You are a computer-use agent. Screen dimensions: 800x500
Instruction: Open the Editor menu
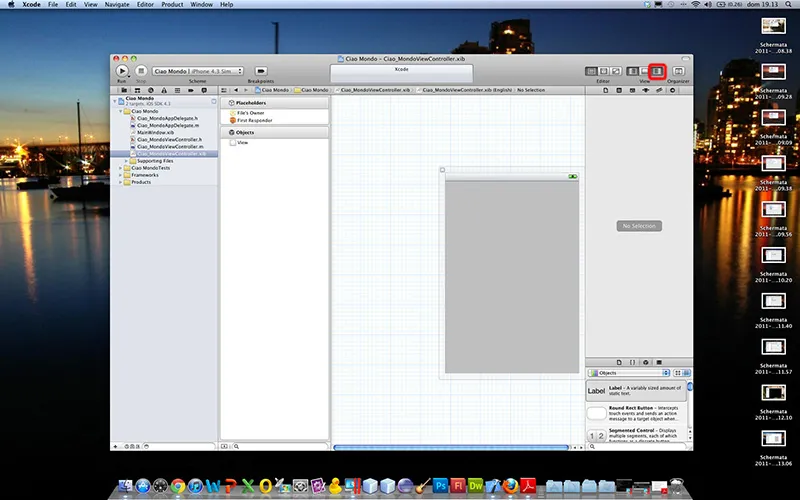pos(145,4)
